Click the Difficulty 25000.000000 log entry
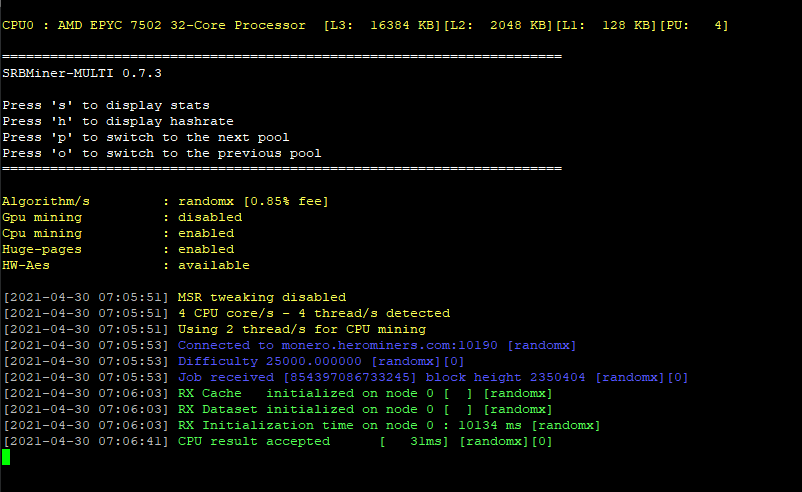Image resolution: width=802 pixels, height=492 pixels. point(234,361)
